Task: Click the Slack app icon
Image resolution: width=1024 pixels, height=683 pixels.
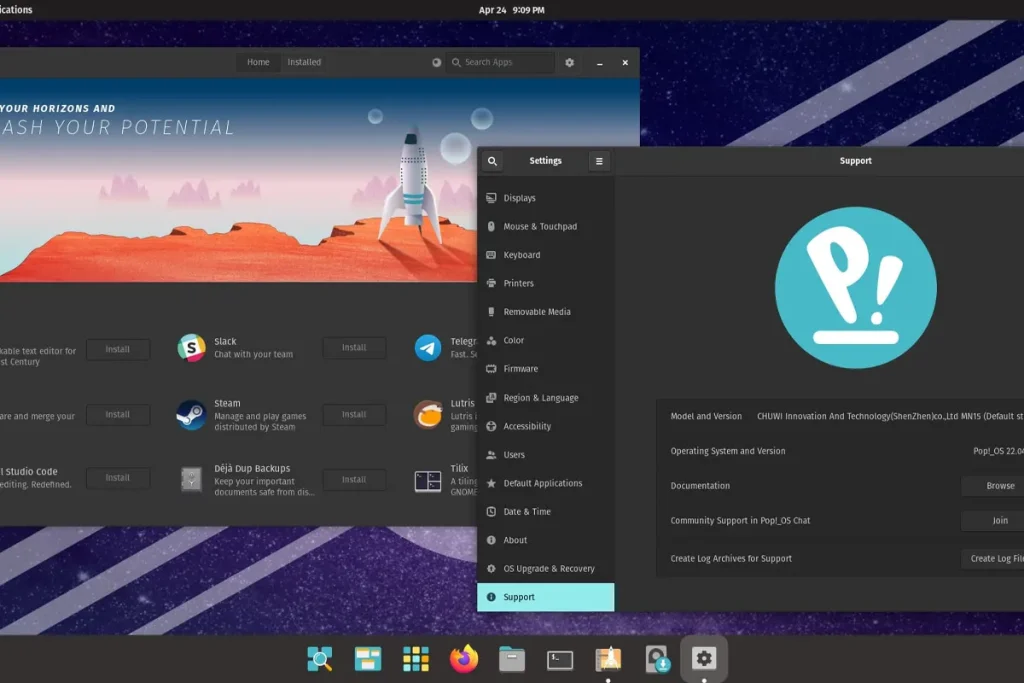Action: coord(191,348)
